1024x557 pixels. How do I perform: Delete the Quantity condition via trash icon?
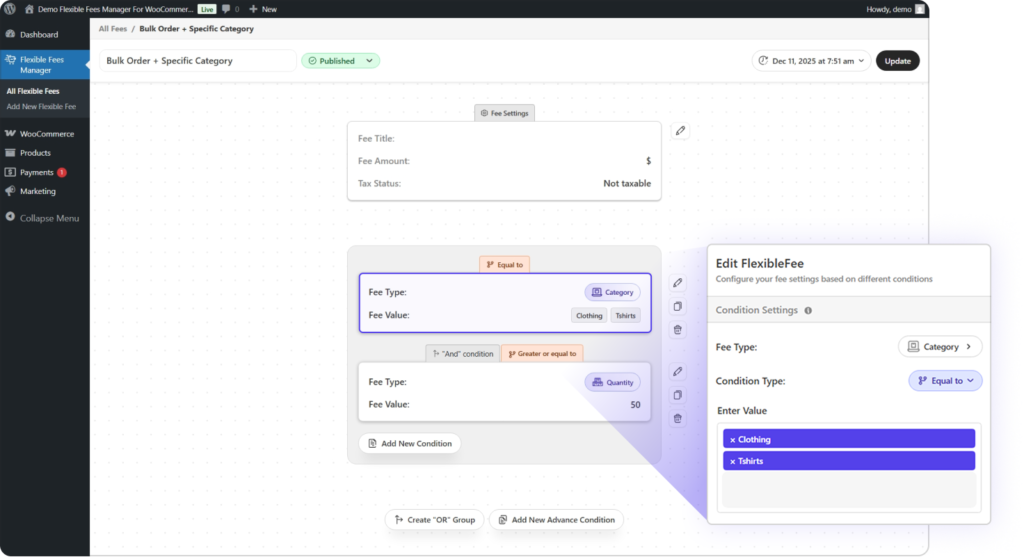pos(678,419)
